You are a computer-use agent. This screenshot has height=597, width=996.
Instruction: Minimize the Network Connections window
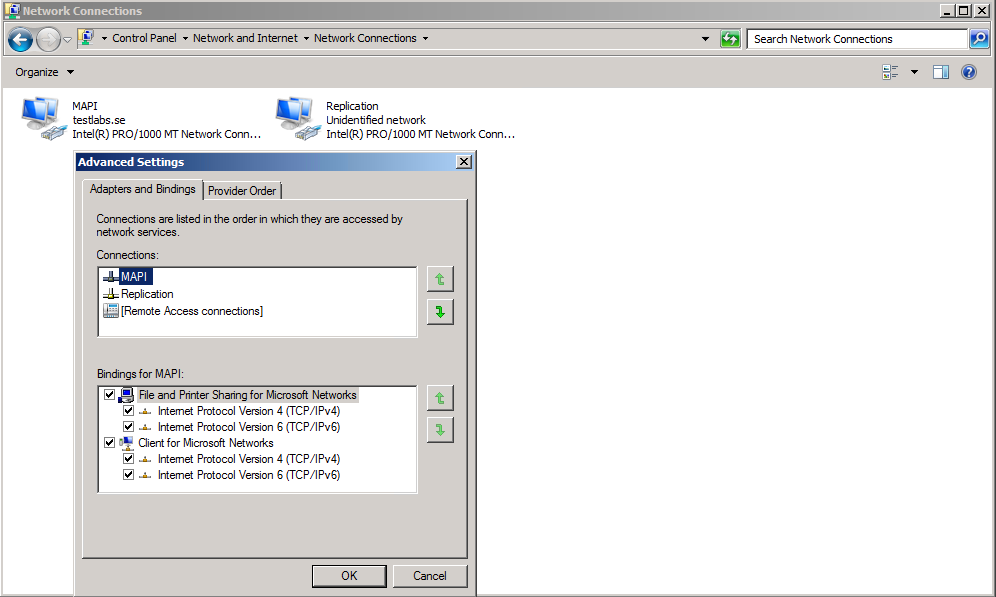pos(948,11)
